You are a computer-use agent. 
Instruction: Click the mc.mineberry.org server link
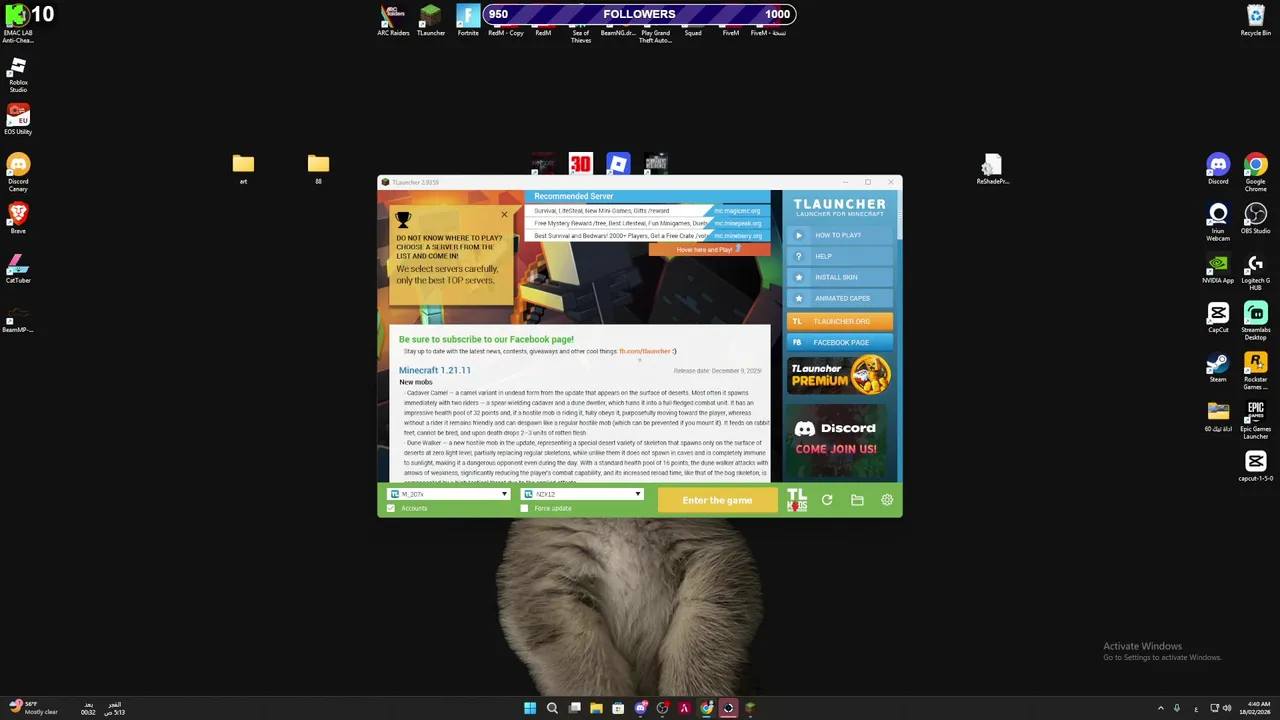pyautogui.click(x=738, y=236)
